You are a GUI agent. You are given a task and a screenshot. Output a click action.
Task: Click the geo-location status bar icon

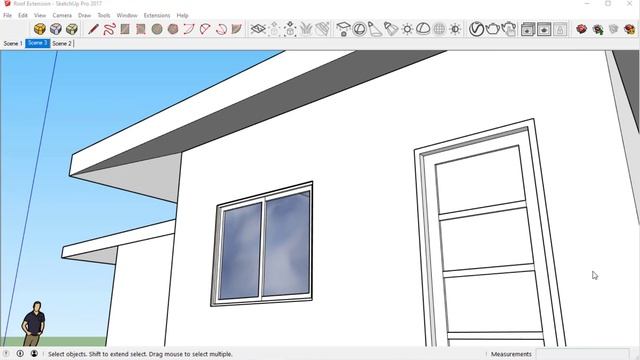click(x=6, y=353)
